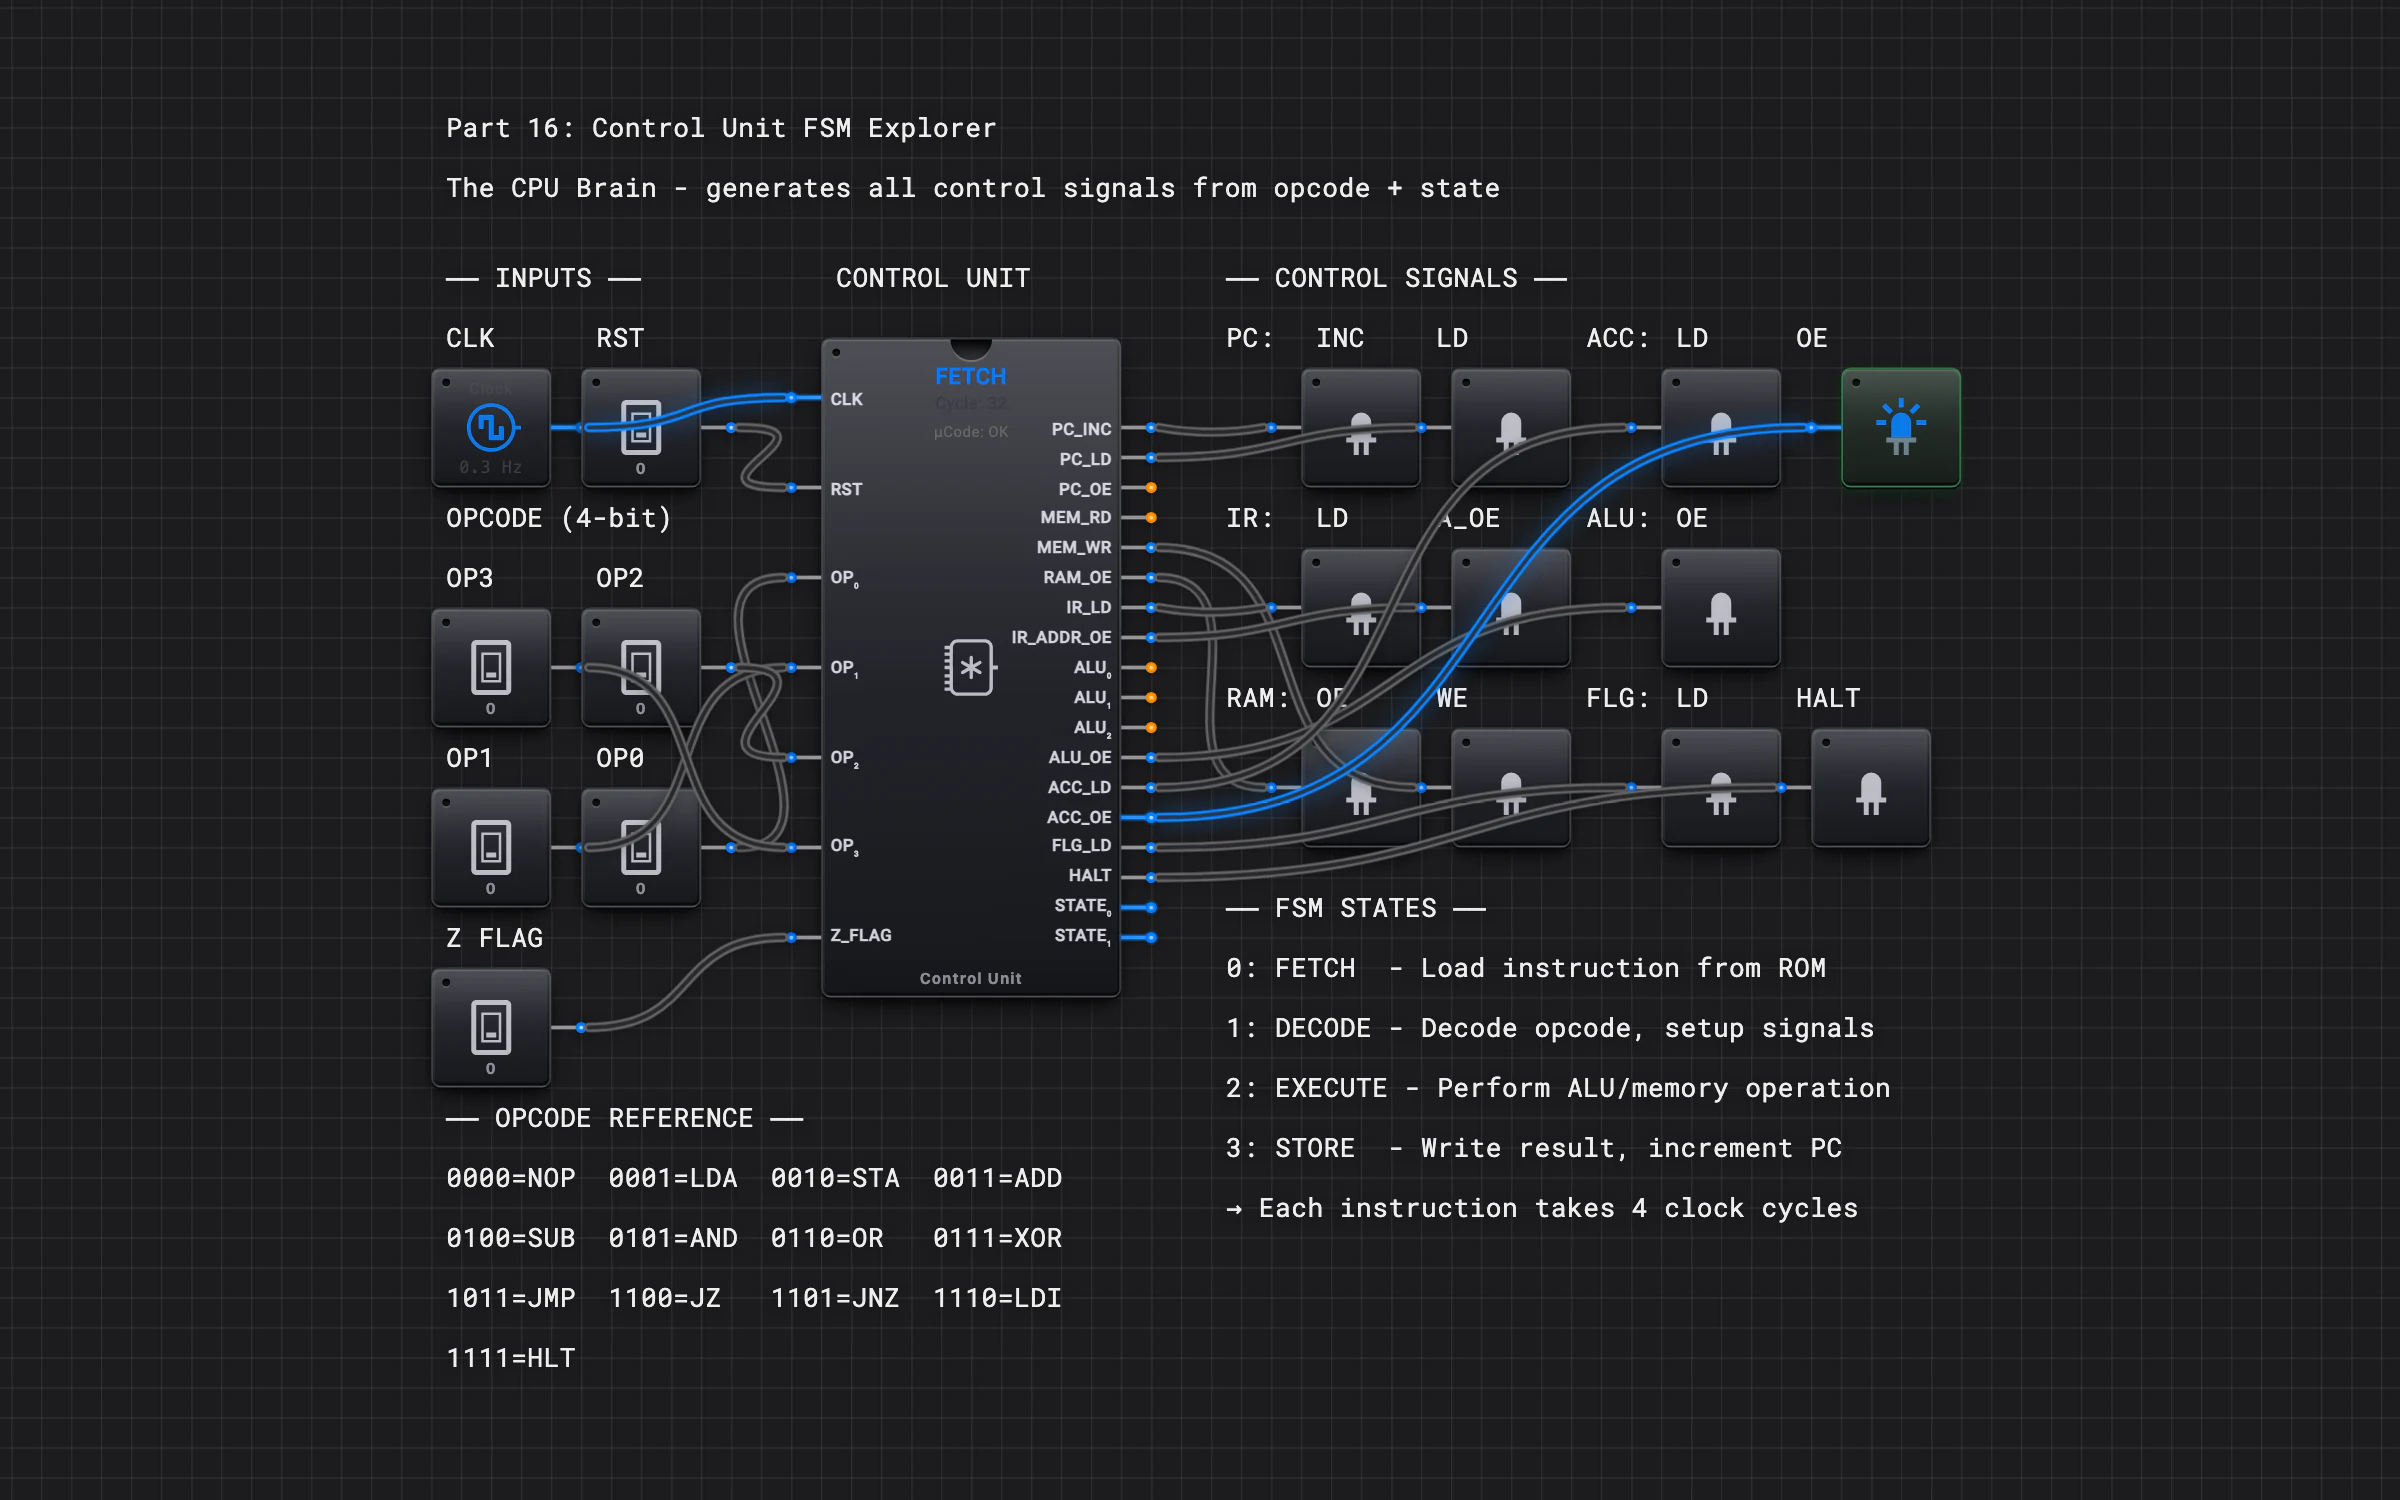Click the Control Unit chip center icon
Screen dimensions: 2400x1500
click(x=970, y=667)
